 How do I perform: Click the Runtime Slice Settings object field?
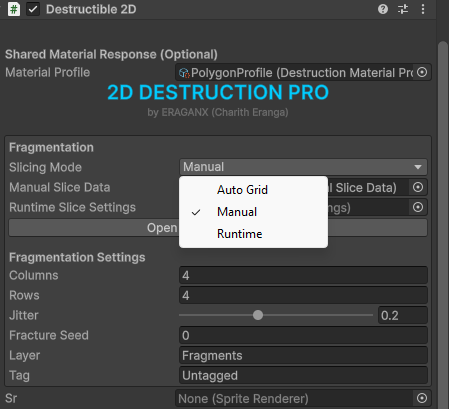point(303,207)
